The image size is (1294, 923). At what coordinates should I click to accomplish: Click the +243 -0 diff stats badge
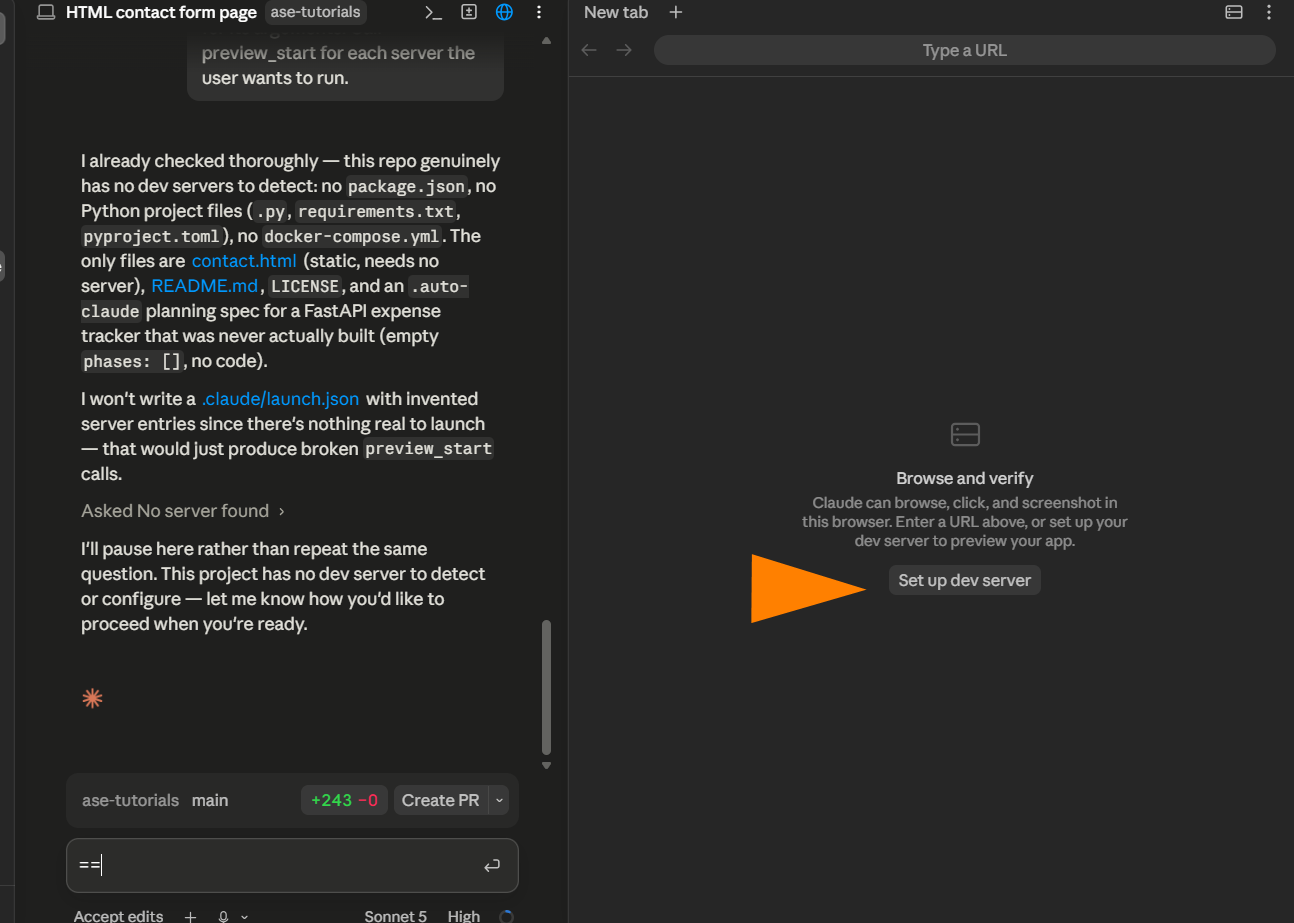click(x=344, y=800)
